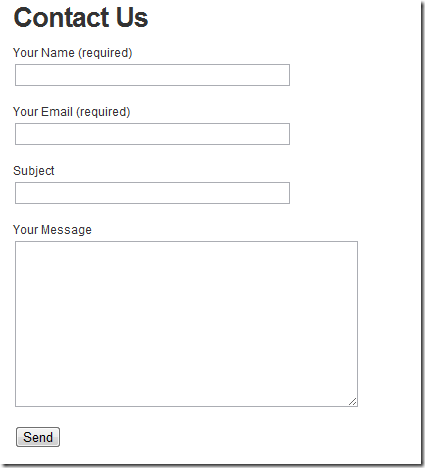Click inside the Your Message textarea
Image resolution: width=425 pixels, height=468 pixels.
click(x=186, y=324)
